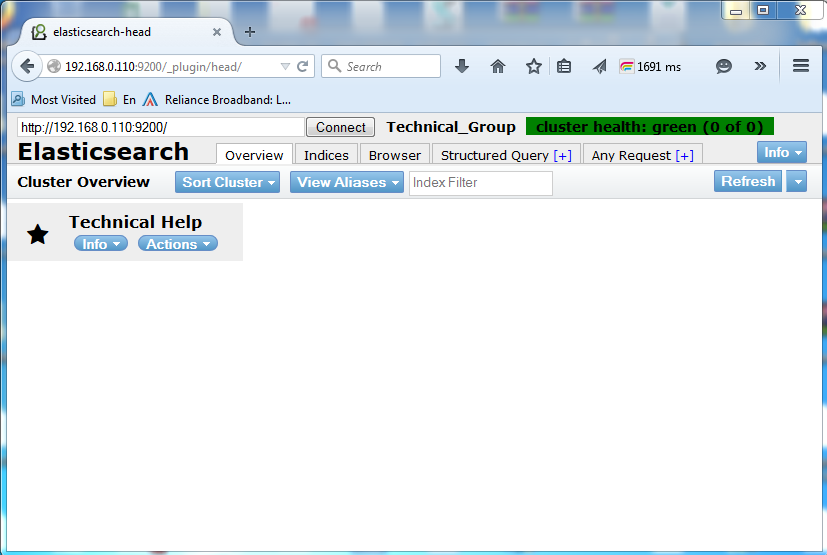Click the Technical Help node name

coord(136,222)
